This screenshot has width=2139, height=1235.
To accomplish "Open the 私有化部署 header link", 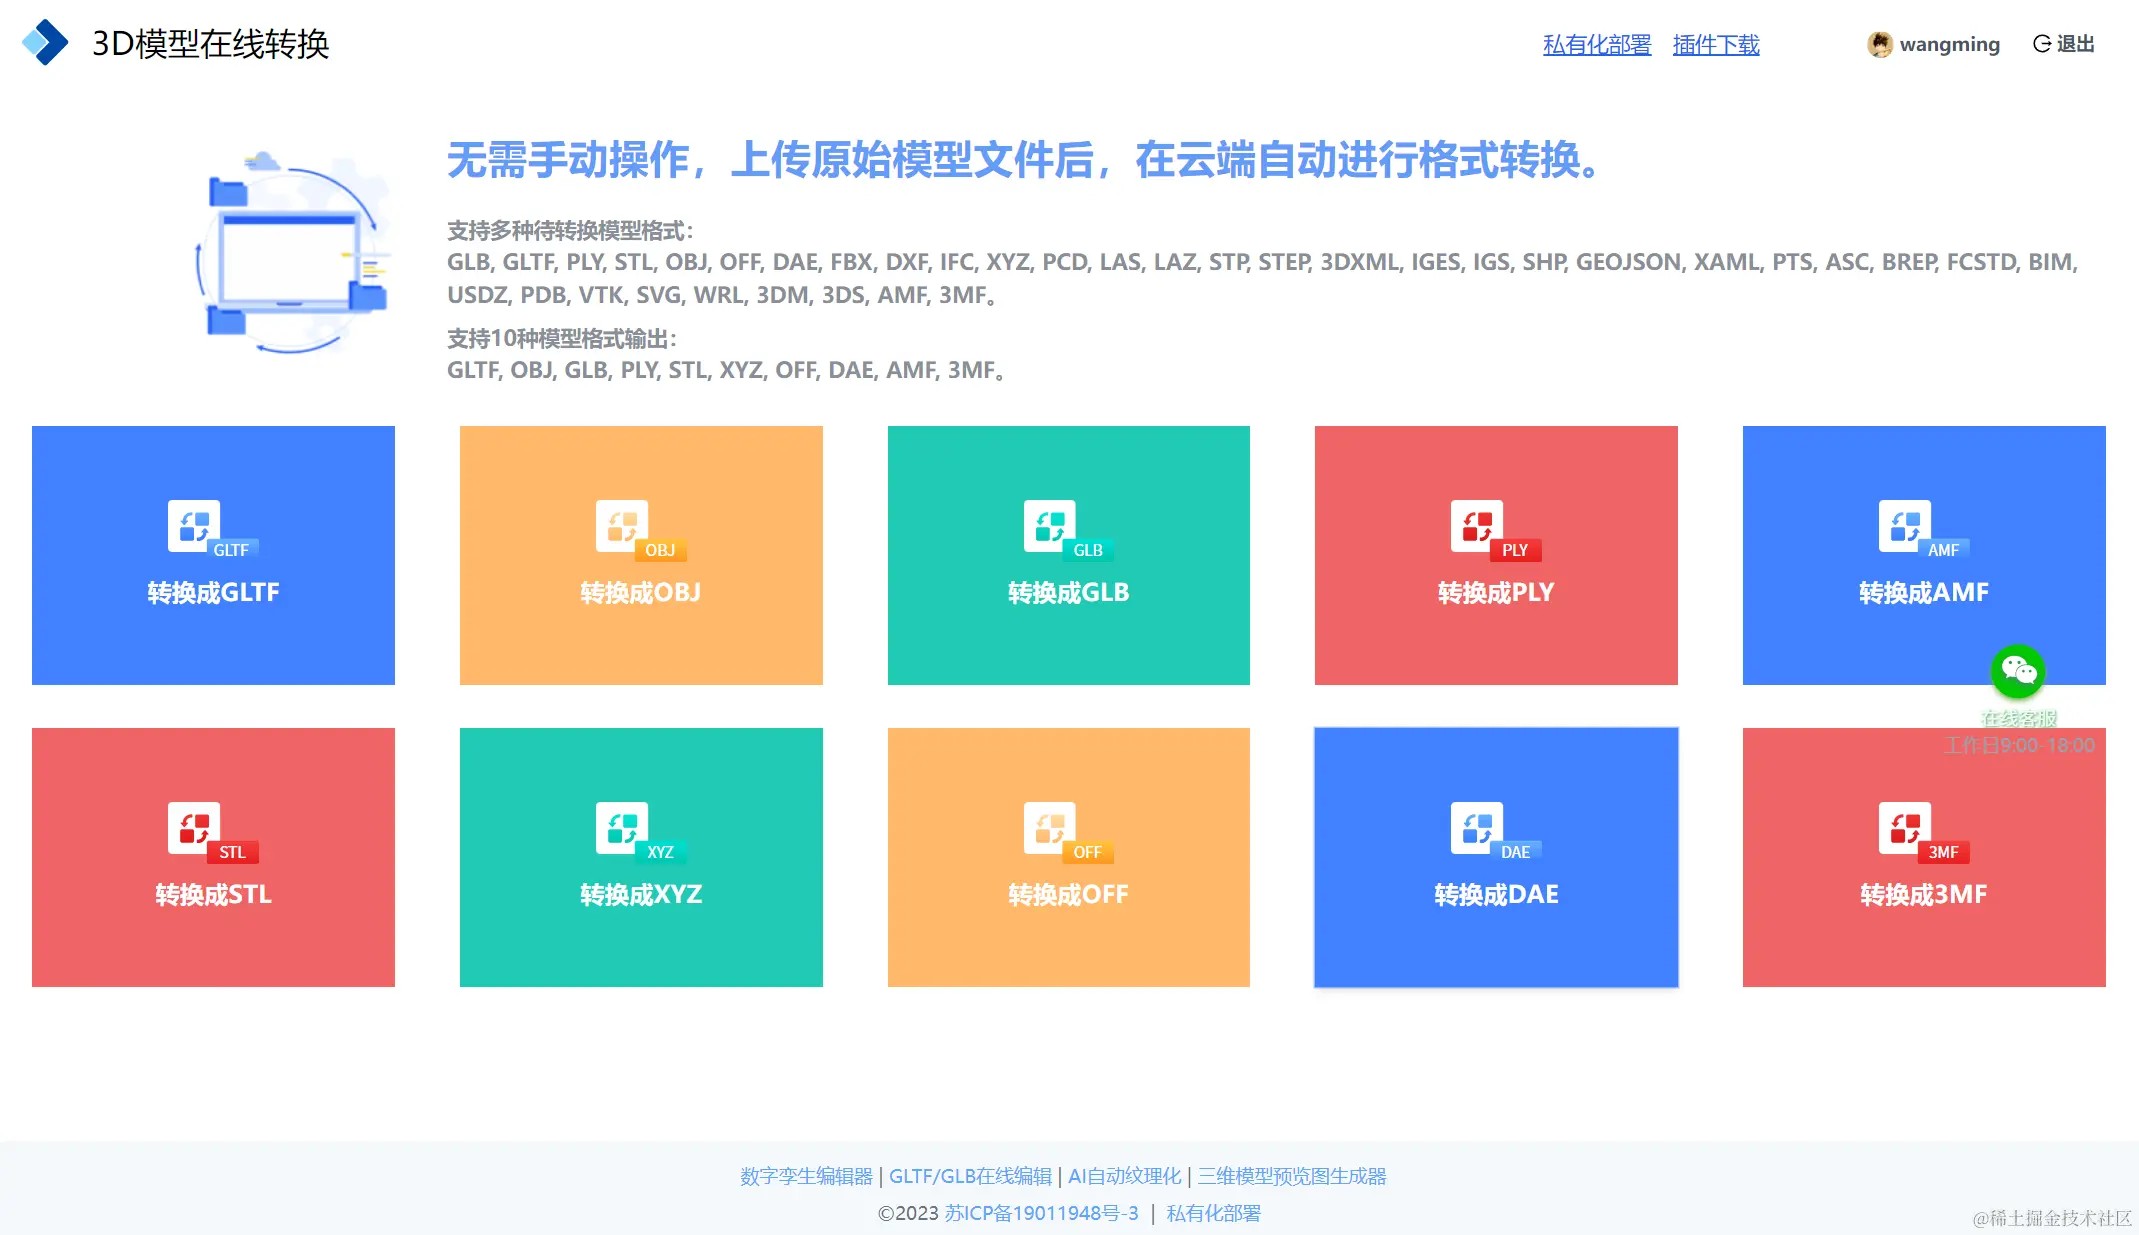I will pyautogui.click(x=1596, y=44).
